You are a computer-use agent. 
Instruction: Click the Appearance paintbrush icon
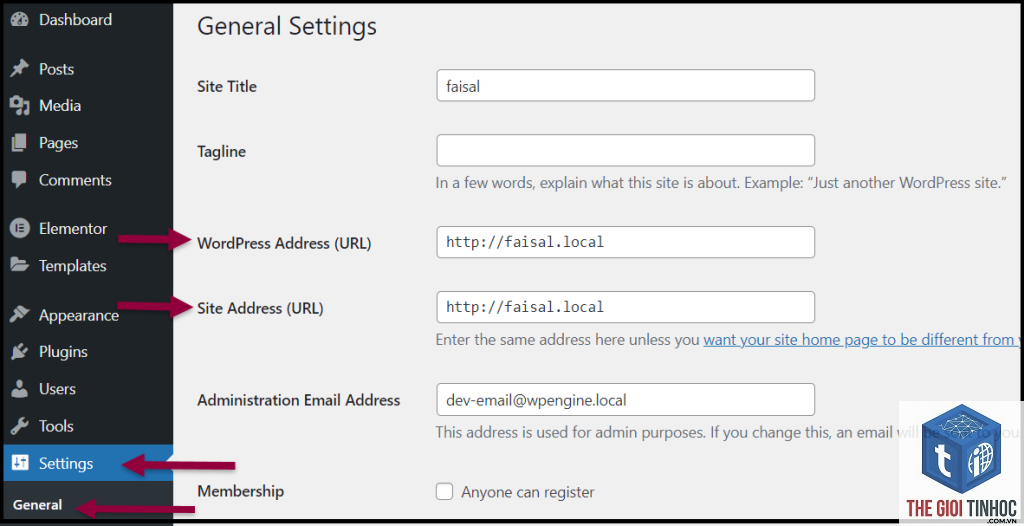coord(20,315)
